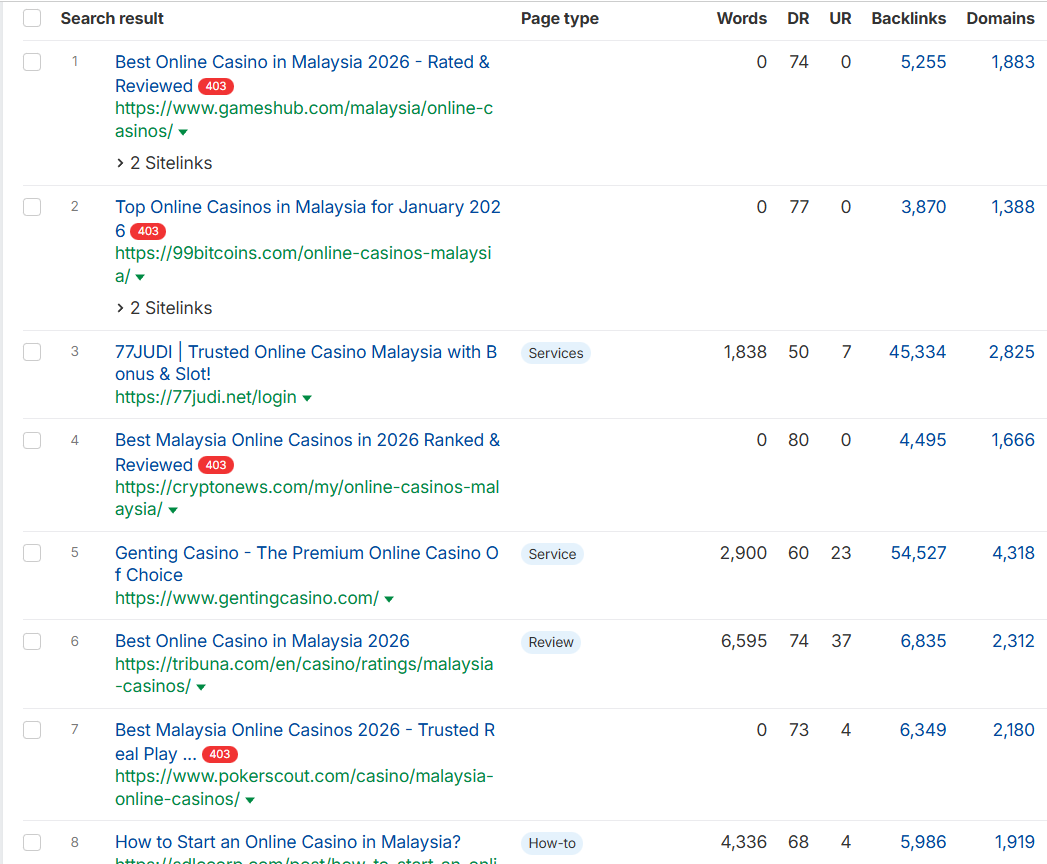Open the dropdown arrow after 77judi.net/login URL

pos(307,398)
